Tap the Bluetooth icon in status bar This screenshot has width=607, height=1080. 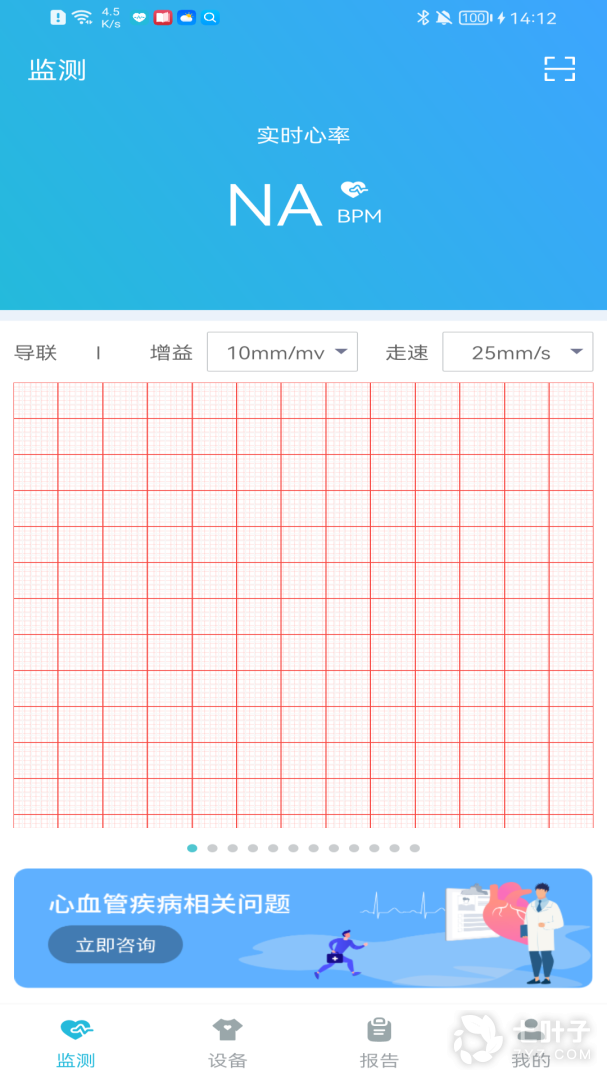(422, 18)
